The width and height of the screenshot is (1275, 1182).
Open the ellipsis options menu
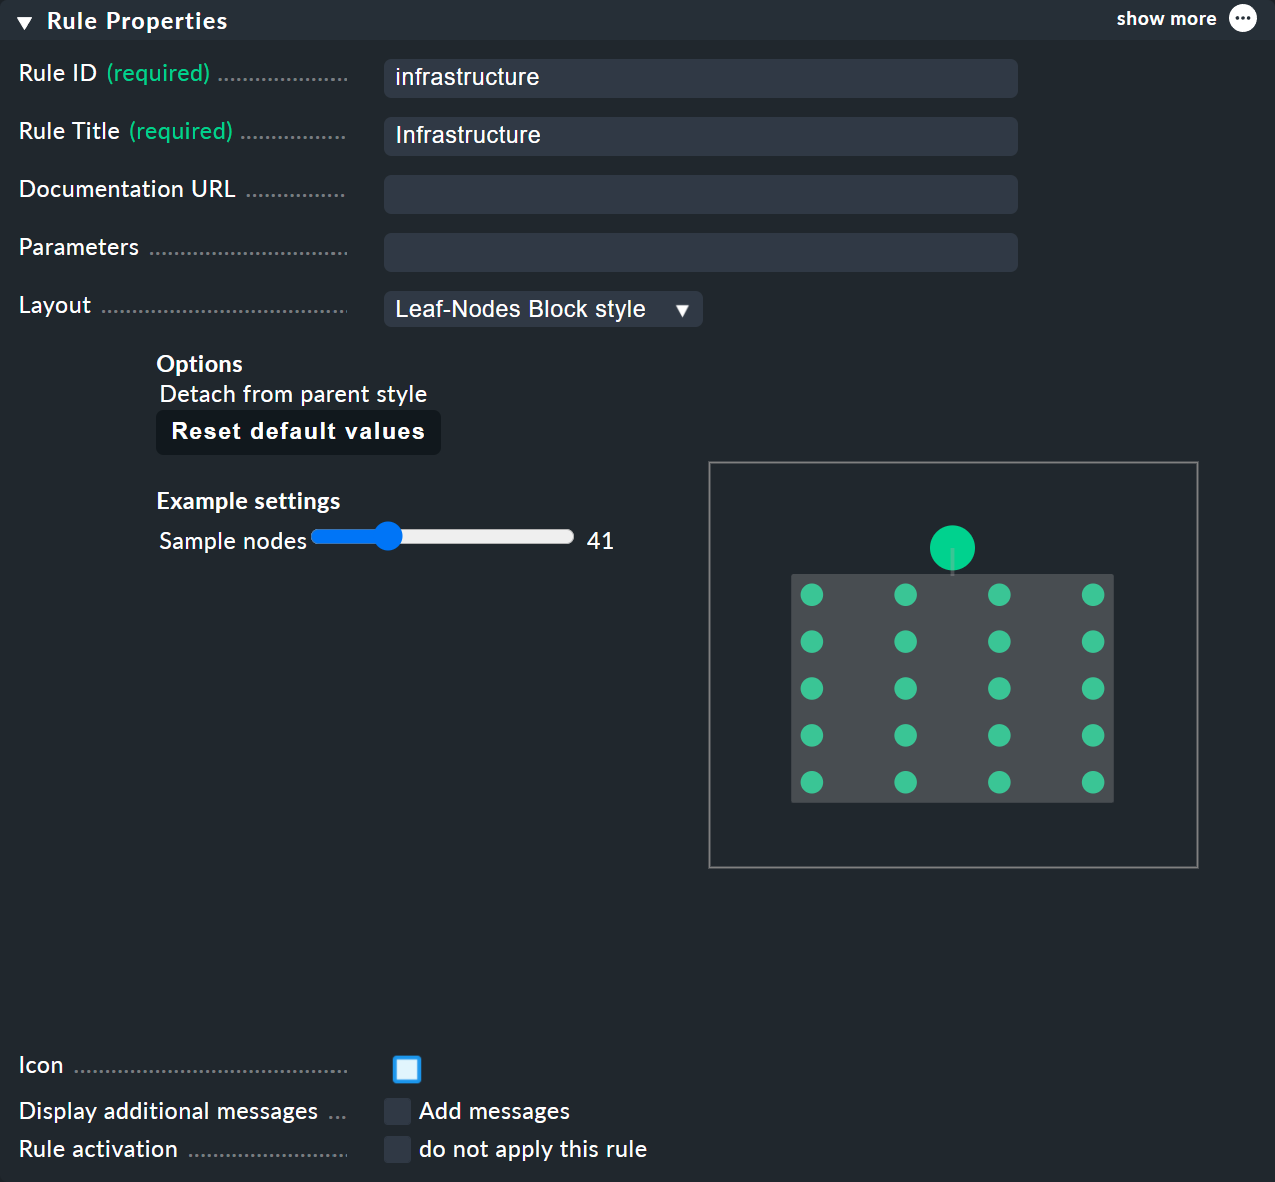1242,18
